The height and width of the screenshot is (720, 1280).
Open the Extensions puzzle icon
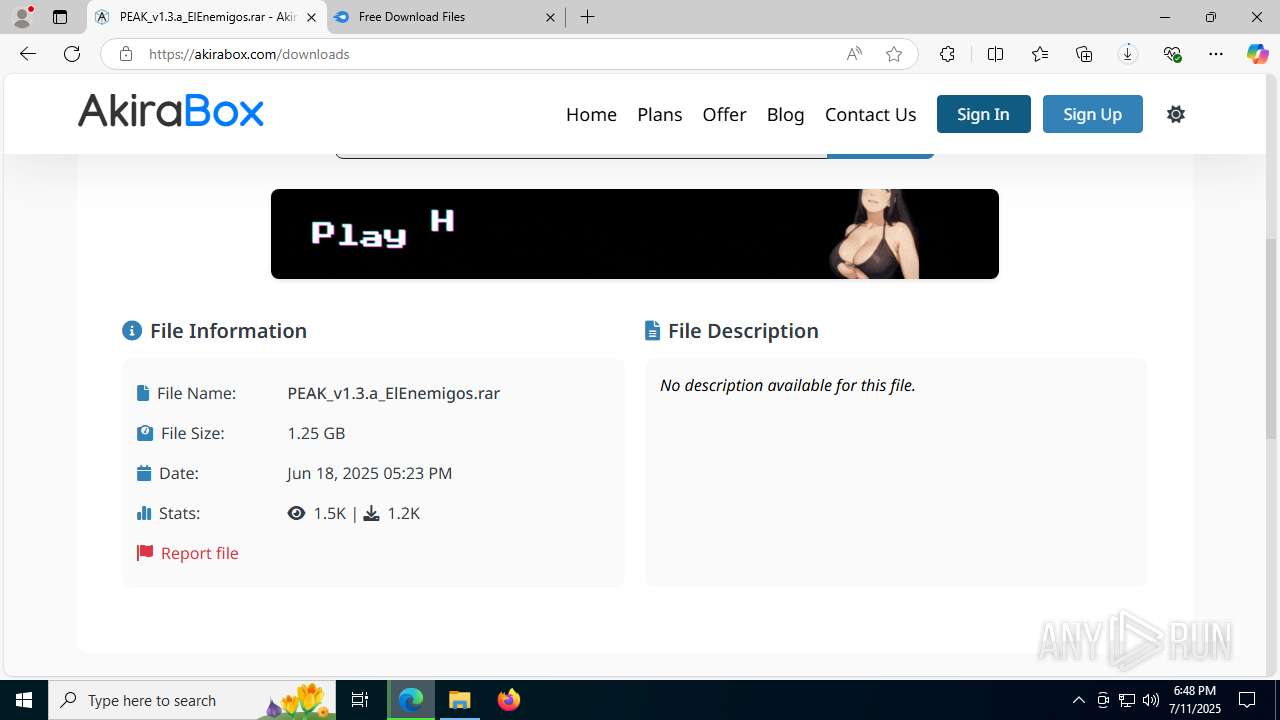coord(947,54)
